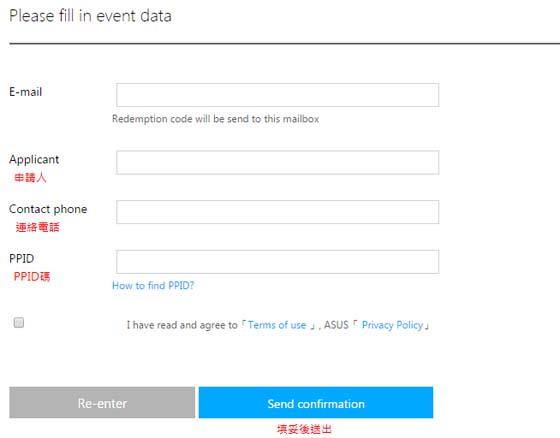Click the 'Please fill in event data' heading

click(90, 16)
